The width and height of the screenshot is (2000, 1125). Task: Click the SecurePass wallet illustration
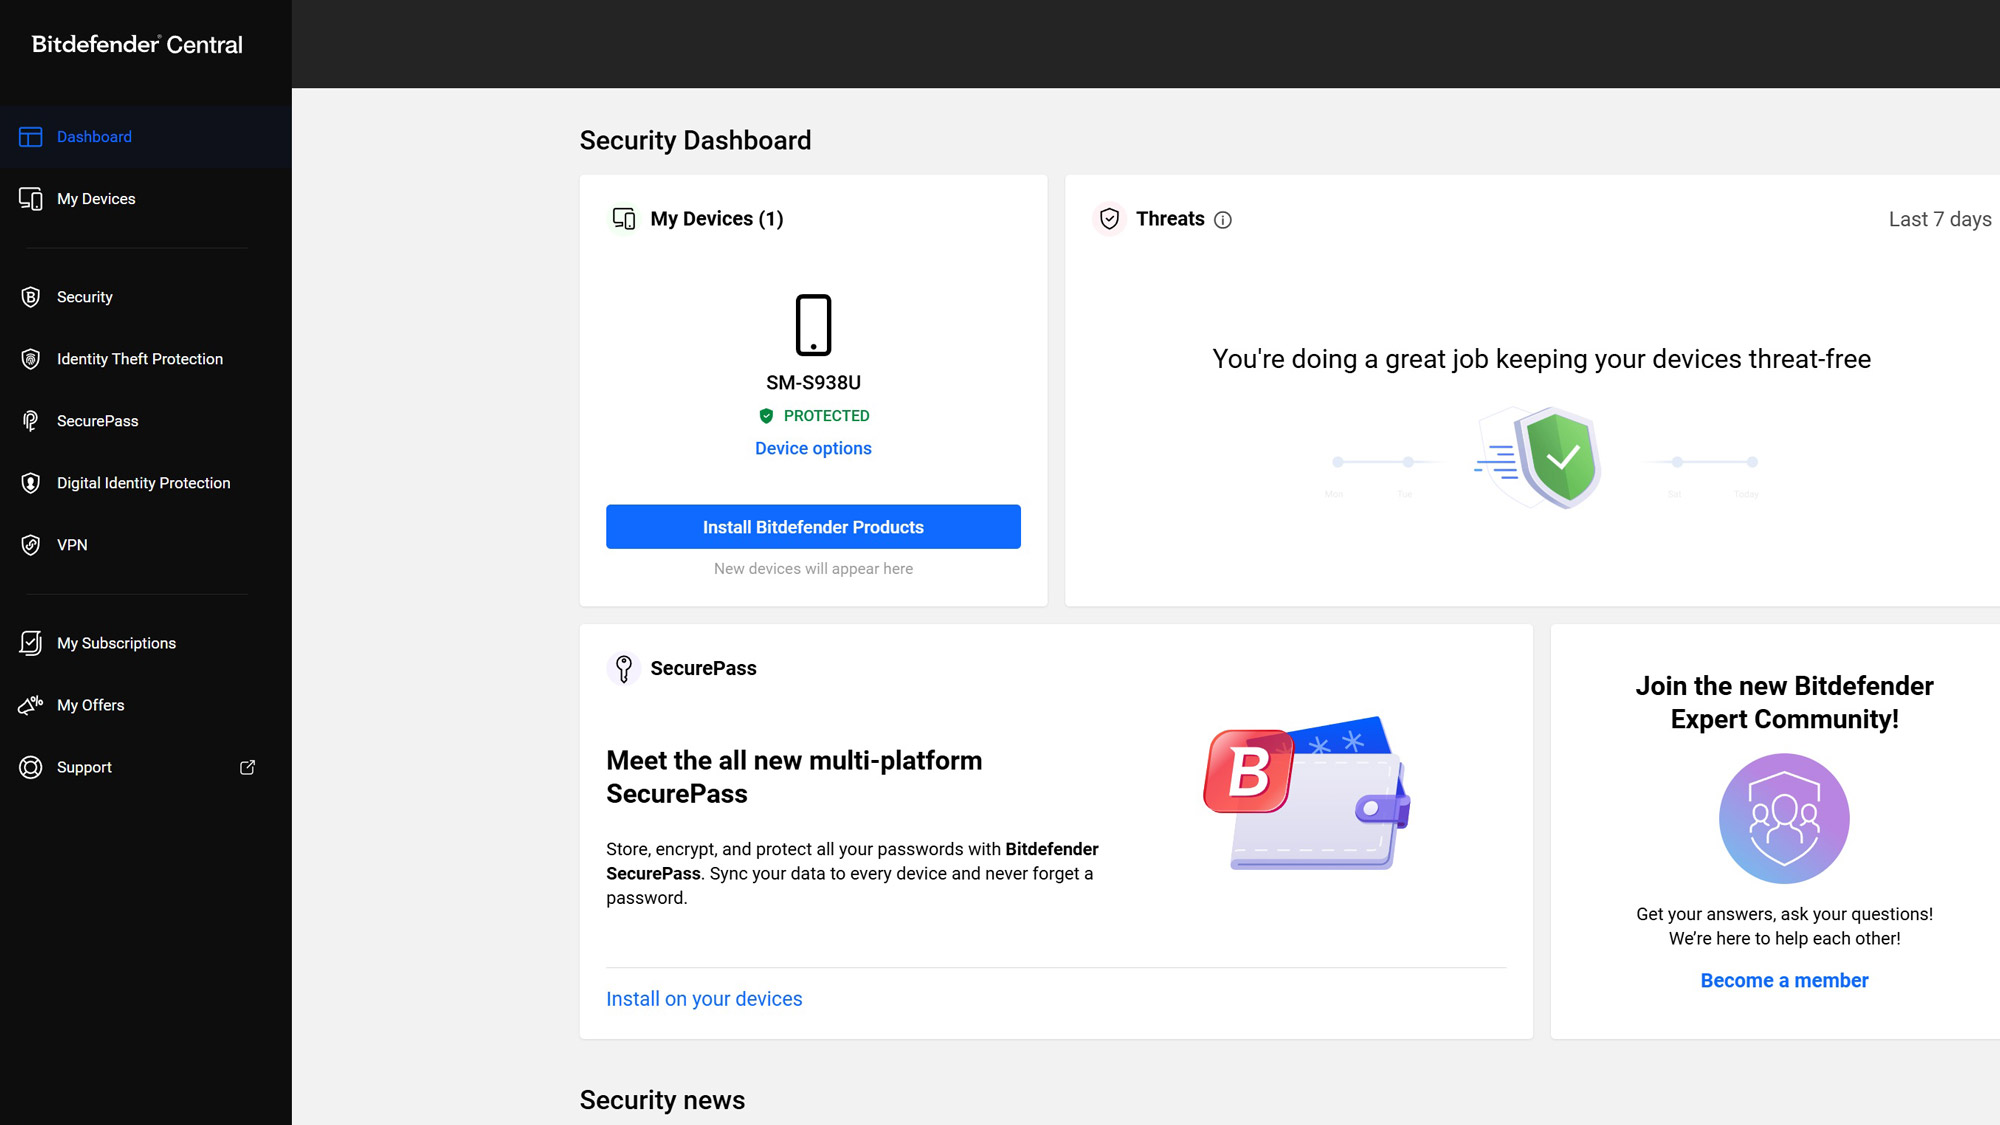(1308, 793)
